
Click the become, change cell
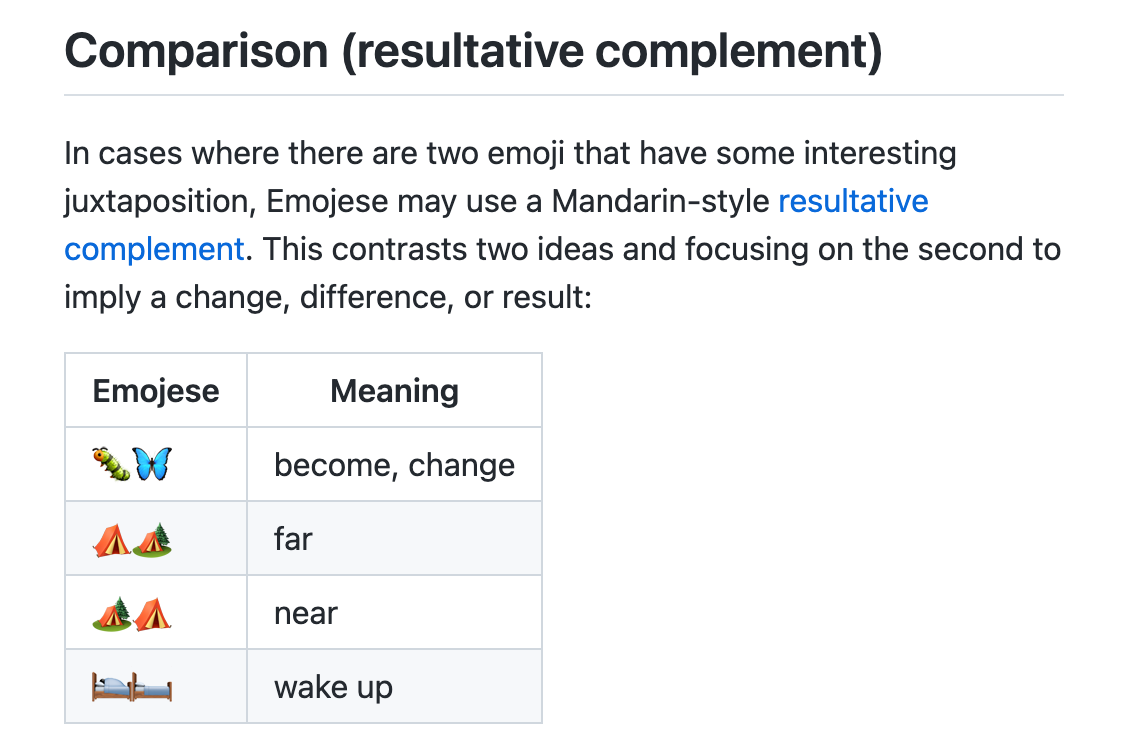click(x=394, y=465)
